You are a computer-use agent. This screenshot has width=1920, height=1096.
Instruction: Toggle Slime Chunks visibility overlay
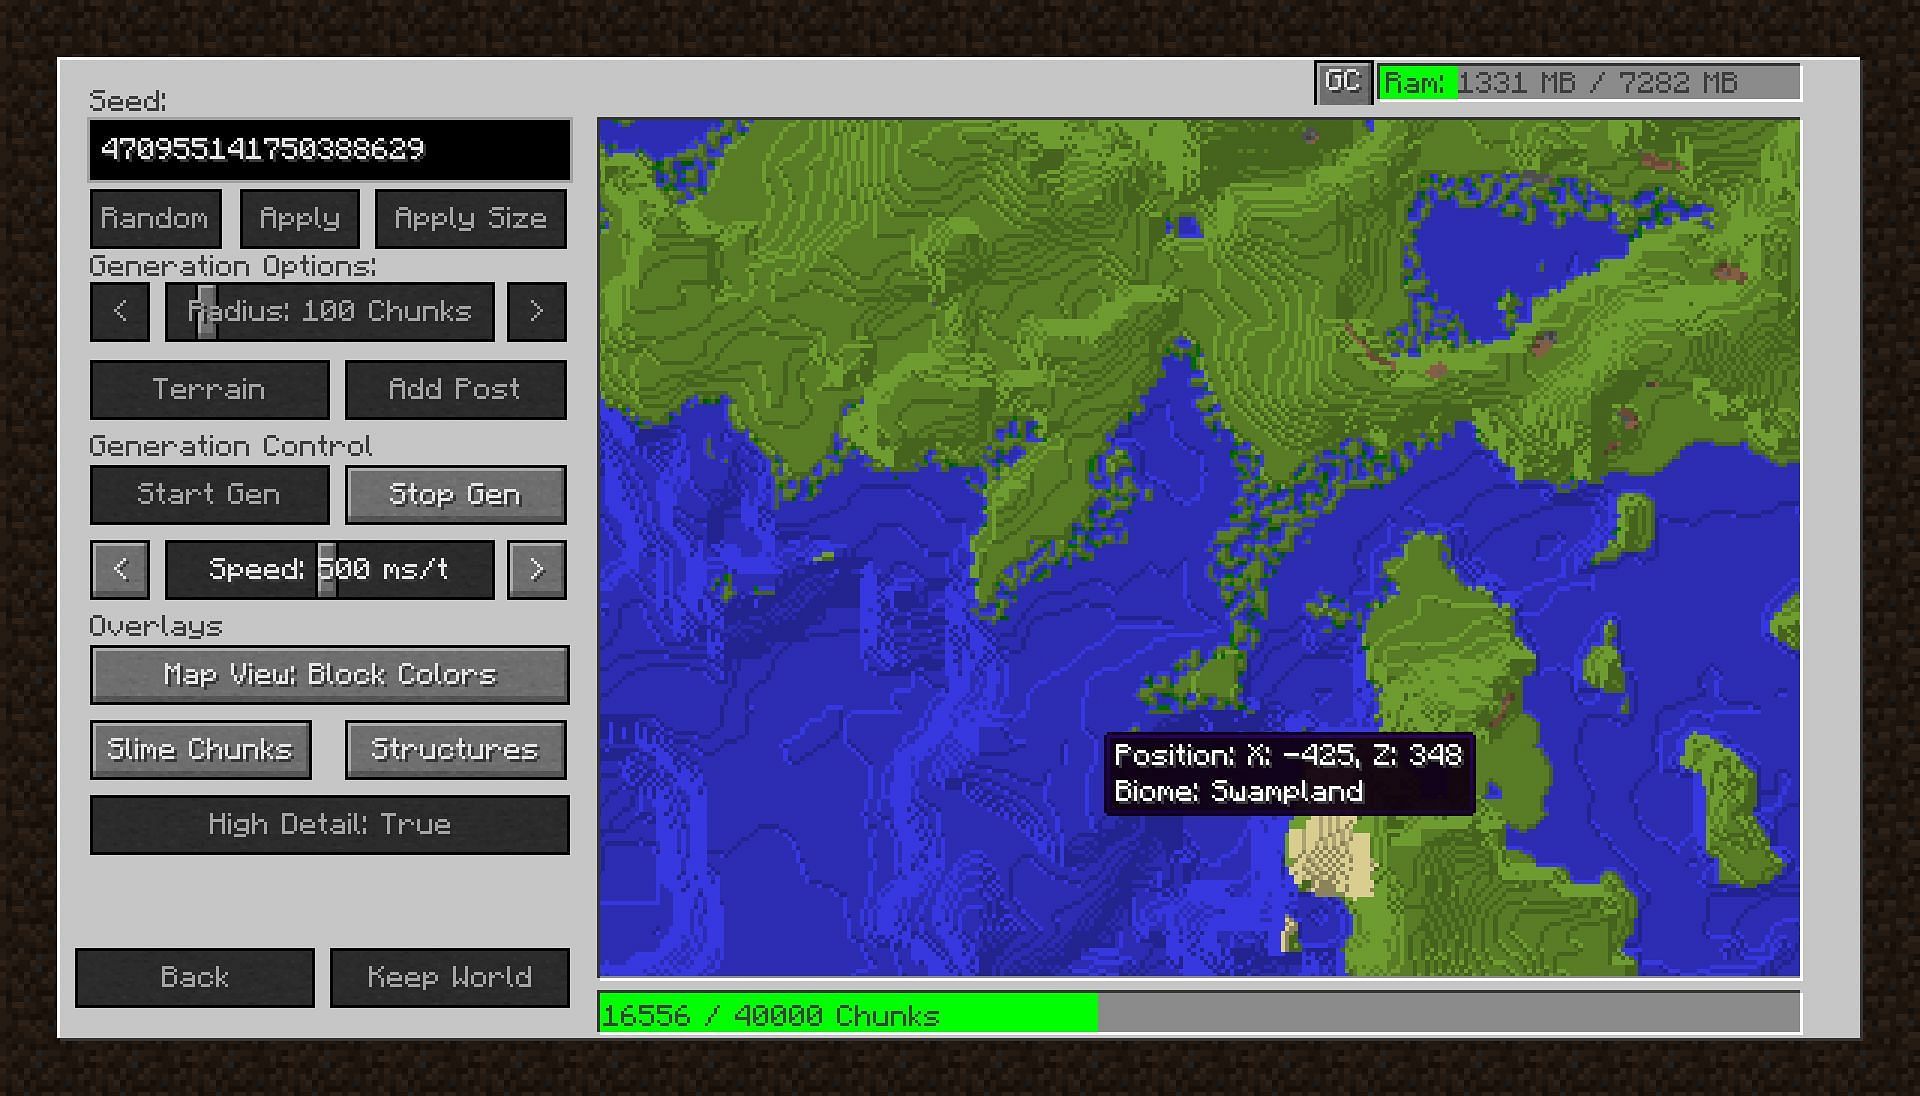[x=198, y=748]
